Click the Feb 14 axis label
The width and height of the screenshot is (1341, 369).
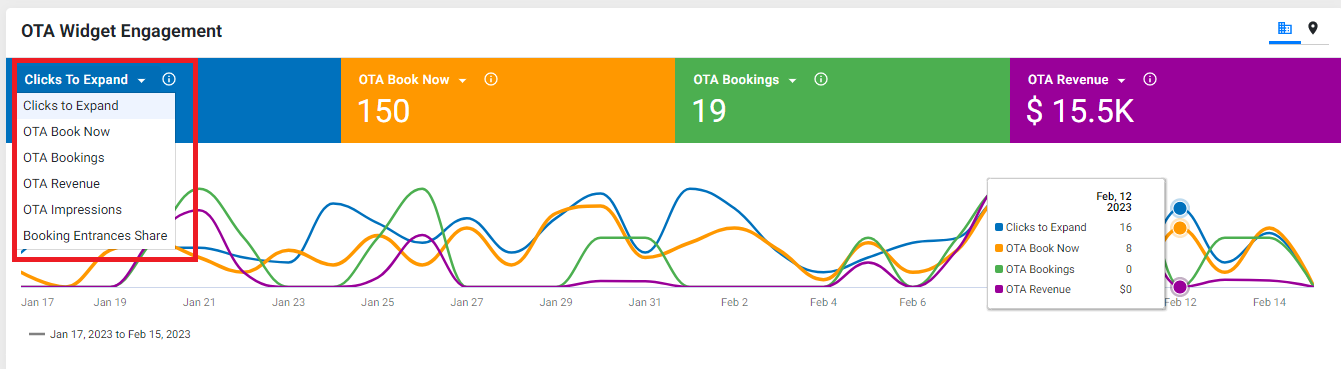[x=1269, y=301]
